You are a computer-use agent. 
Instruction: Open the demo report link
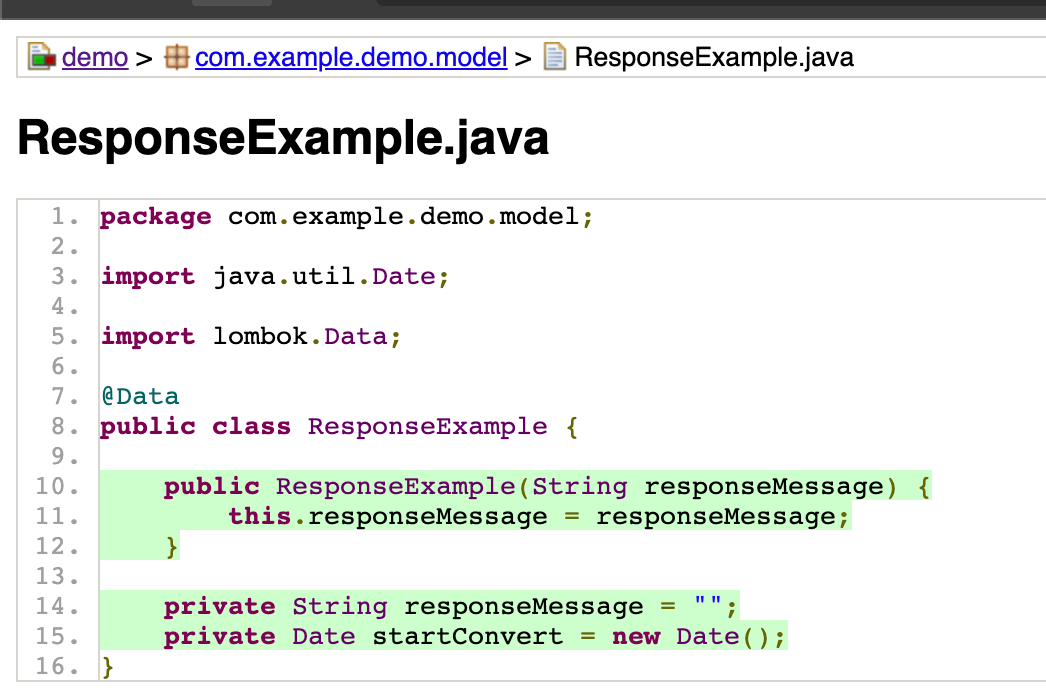[94, 57]
